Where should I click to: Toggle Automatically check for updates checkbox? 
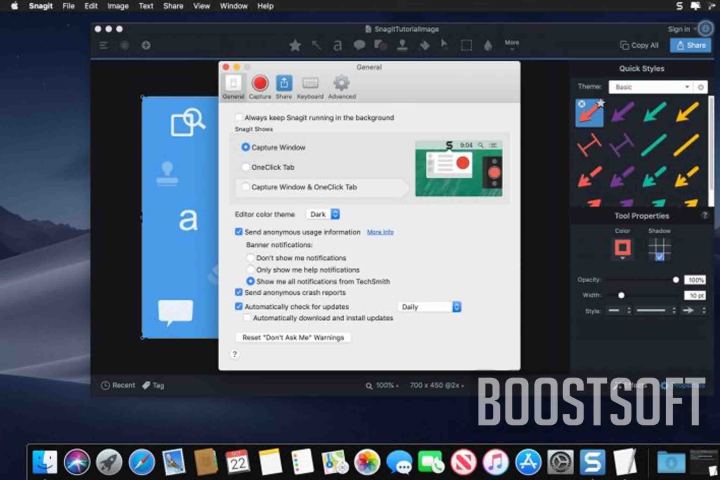238,306
